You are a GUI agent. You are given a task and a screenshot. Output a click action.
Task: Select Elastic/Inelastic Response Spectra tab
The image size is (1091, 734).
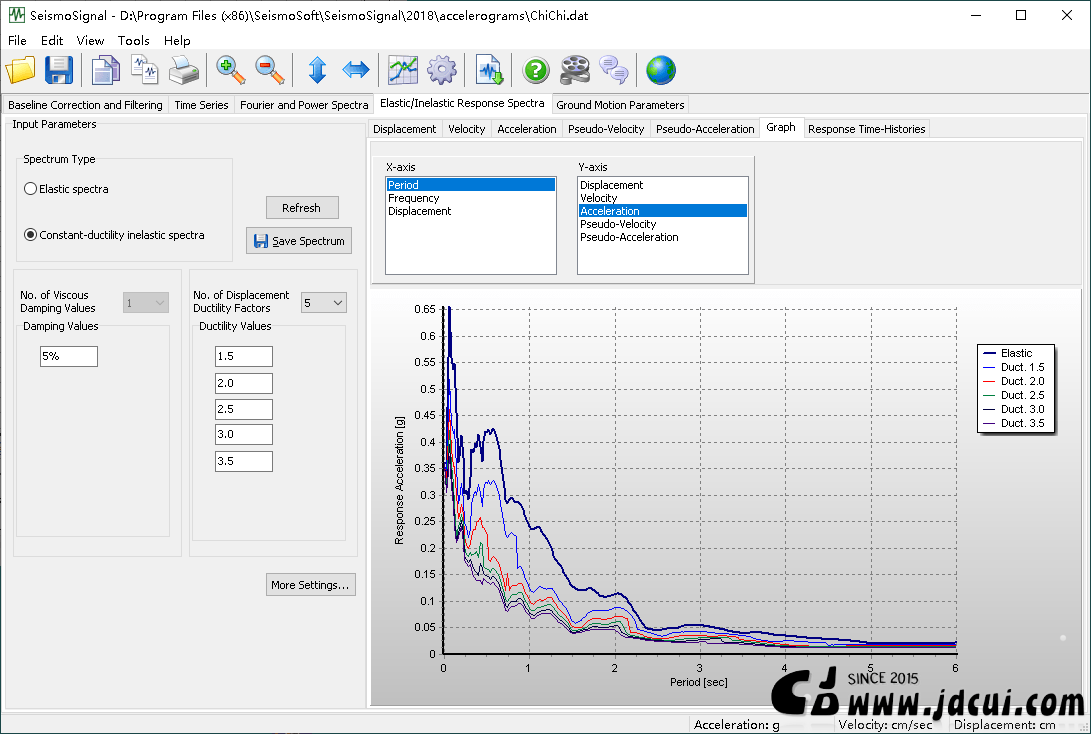[462, 103]
